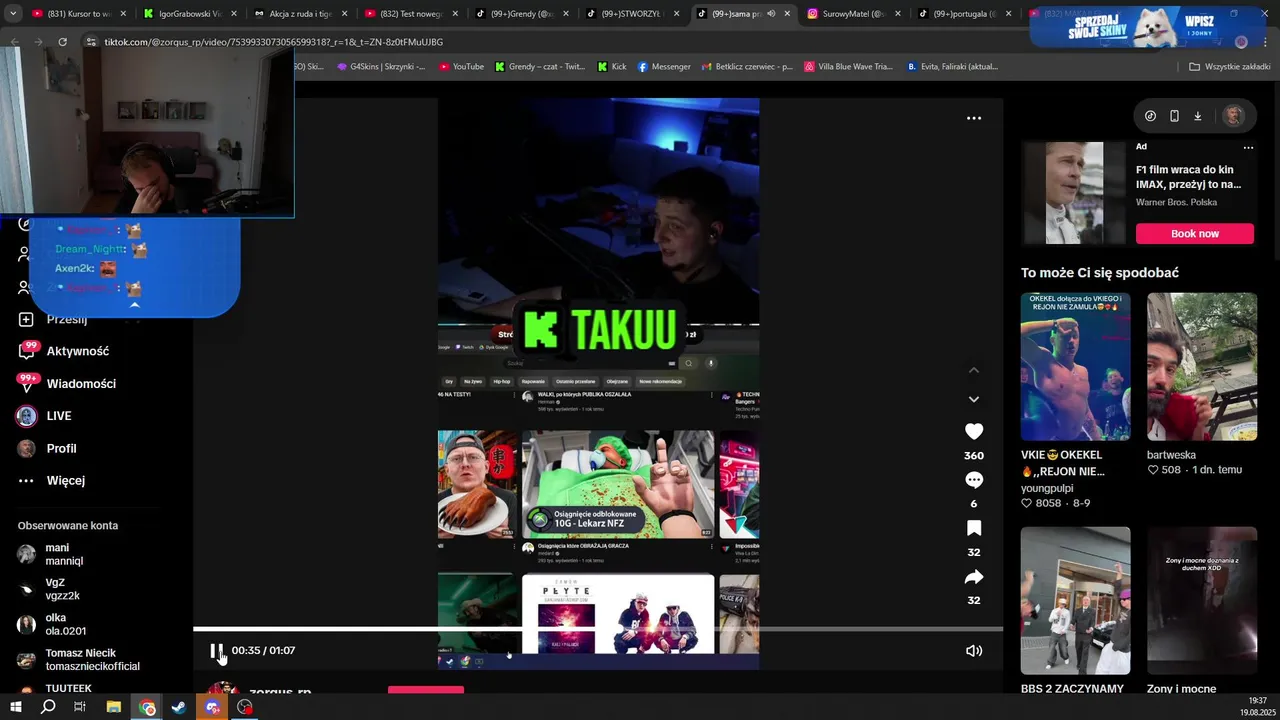Switch to the Akcja z ruda i tige tab
The width and height of the screenshot is (1280, 720).
click(300, 14)
